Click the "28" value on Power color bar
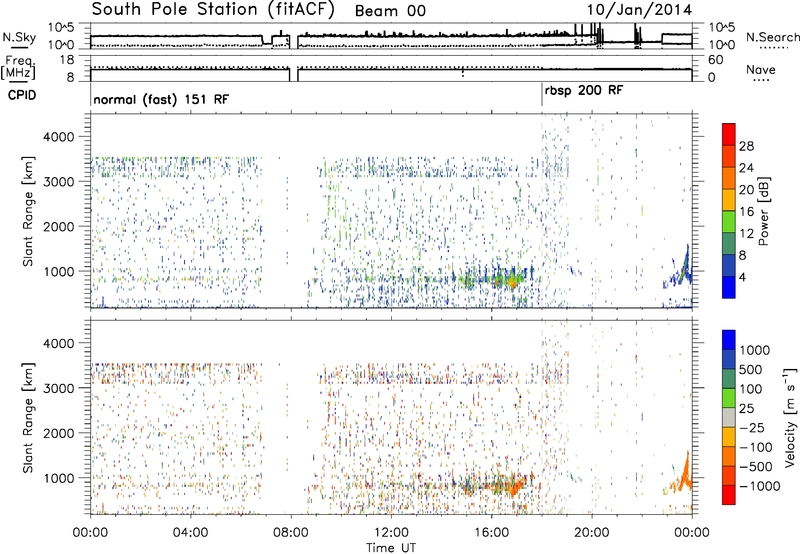Image resolution: width=800 pixels, height=554 pixels. coord(746,146)
